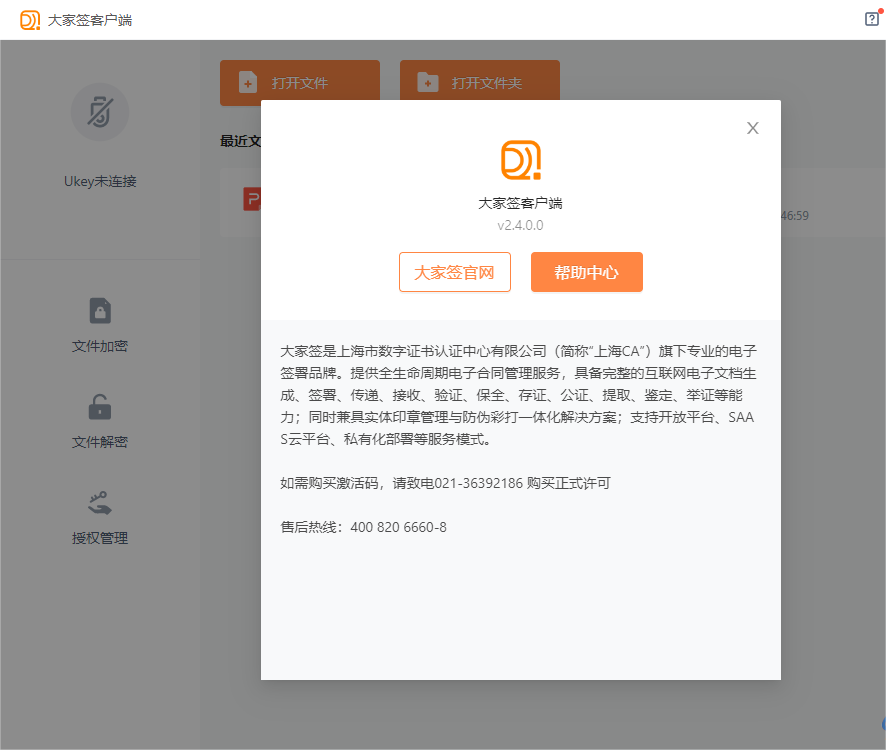
Task: Click the orange 大家签 logo in the dialog
Action: point(520,160)
